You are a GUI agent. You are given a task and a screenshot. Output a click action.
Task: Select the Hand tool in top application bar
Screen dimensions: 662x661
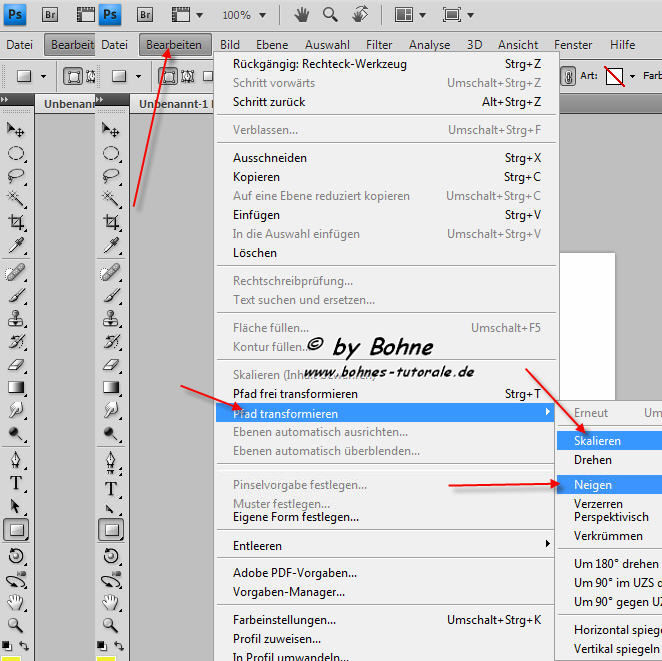coord(302,15)
